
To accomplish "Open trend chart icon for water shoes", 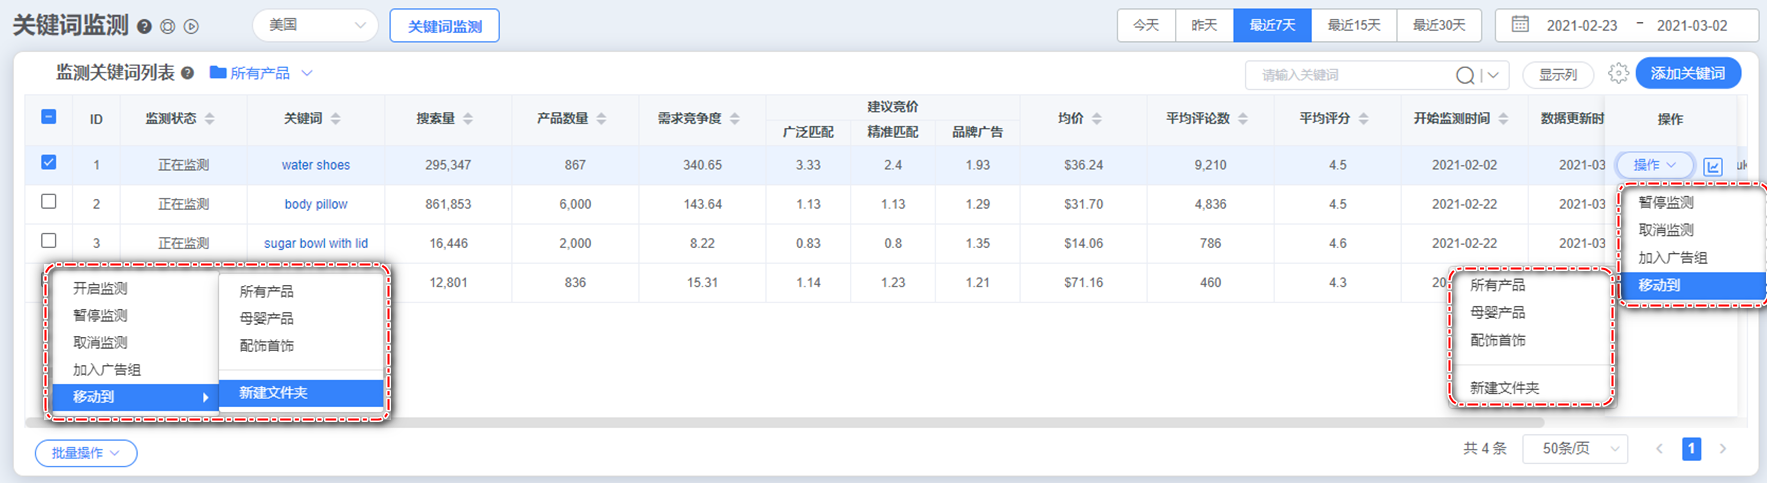I will [x=1713, y=166].
